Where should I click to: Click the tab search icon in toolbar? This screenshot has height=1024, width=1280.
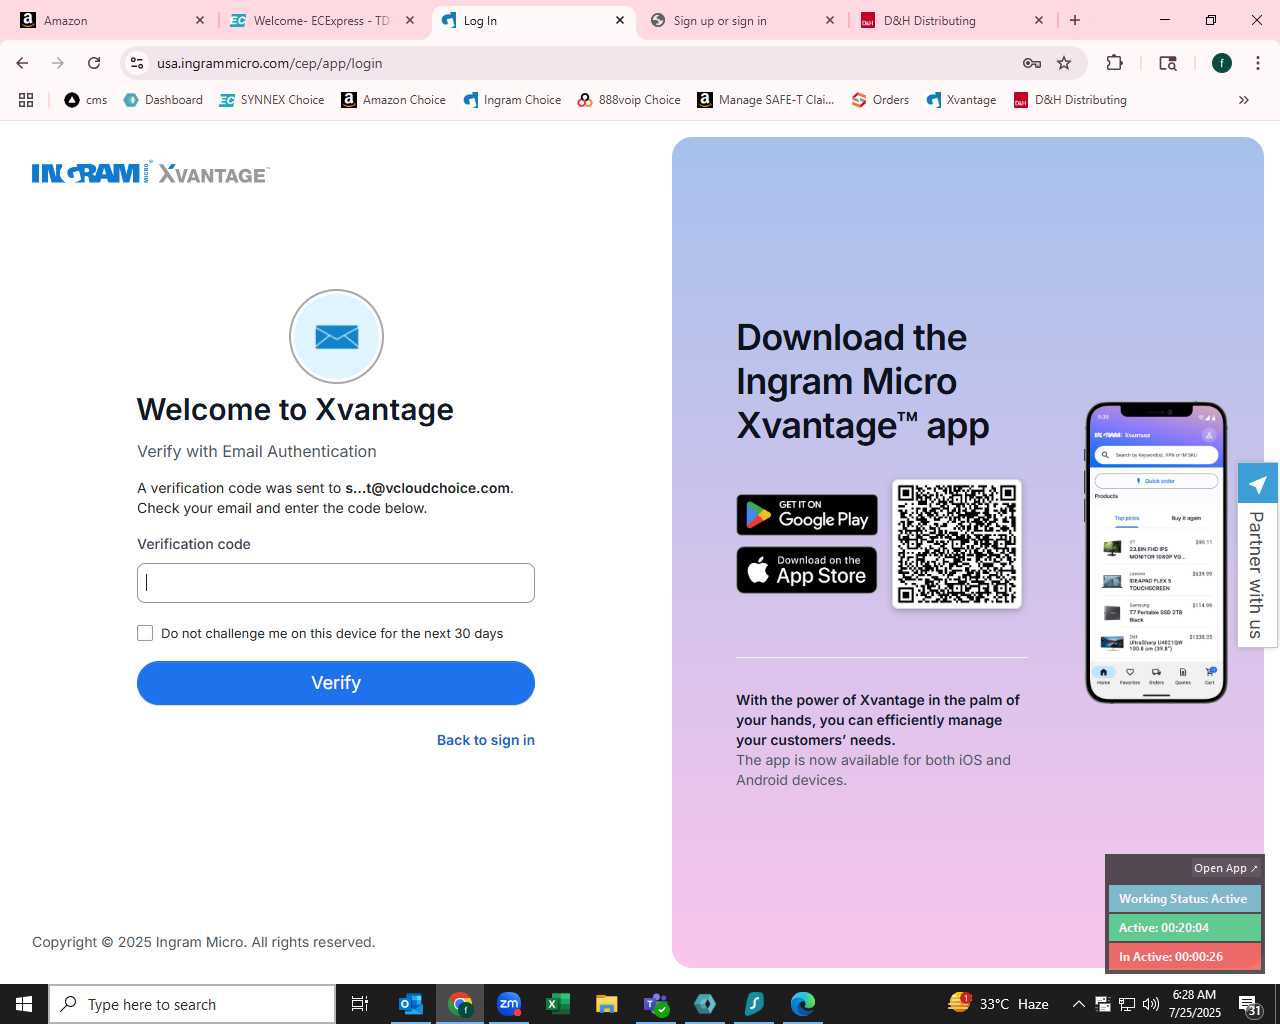pos(1168,63)
